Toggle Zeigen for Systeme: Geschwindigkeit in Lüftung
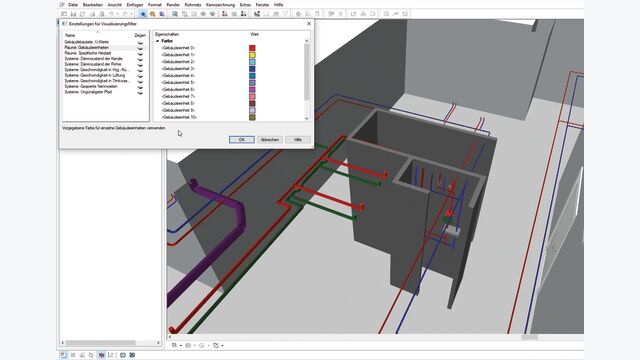Image resolution: width=640 pixels, height=360 pixels. [x=140, y=76]
